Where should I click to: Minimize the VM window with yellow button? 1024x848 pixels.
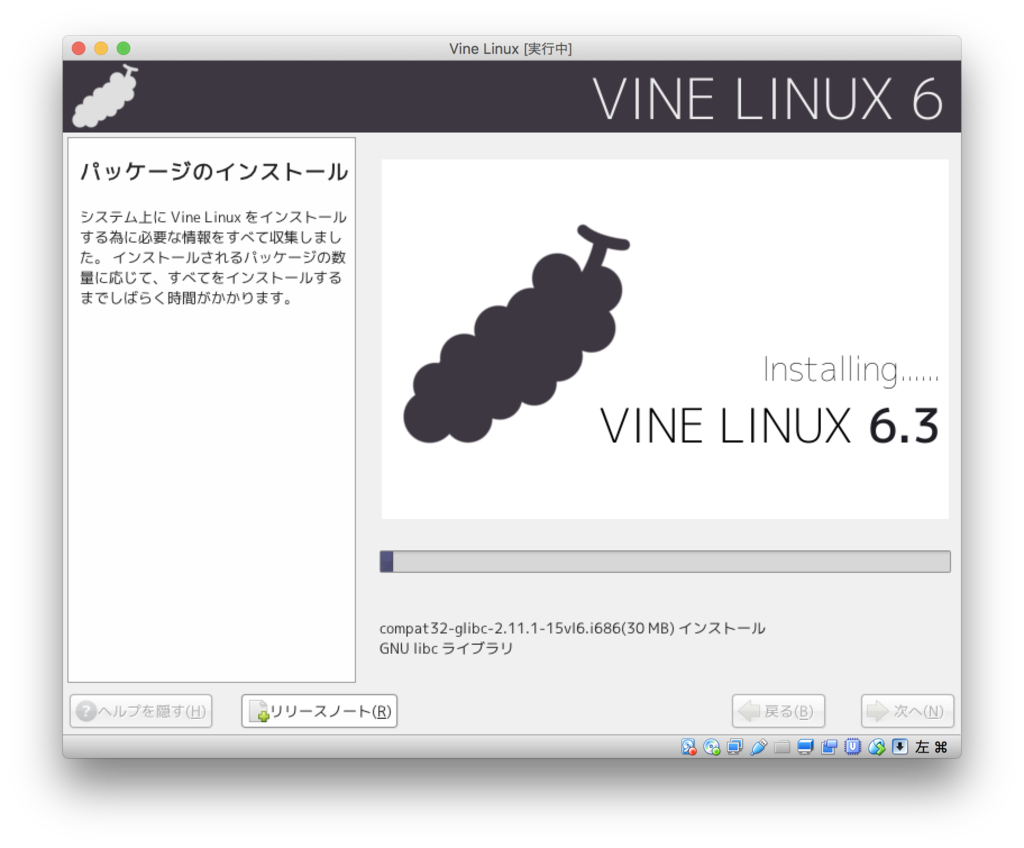click(x=101, y=48)
